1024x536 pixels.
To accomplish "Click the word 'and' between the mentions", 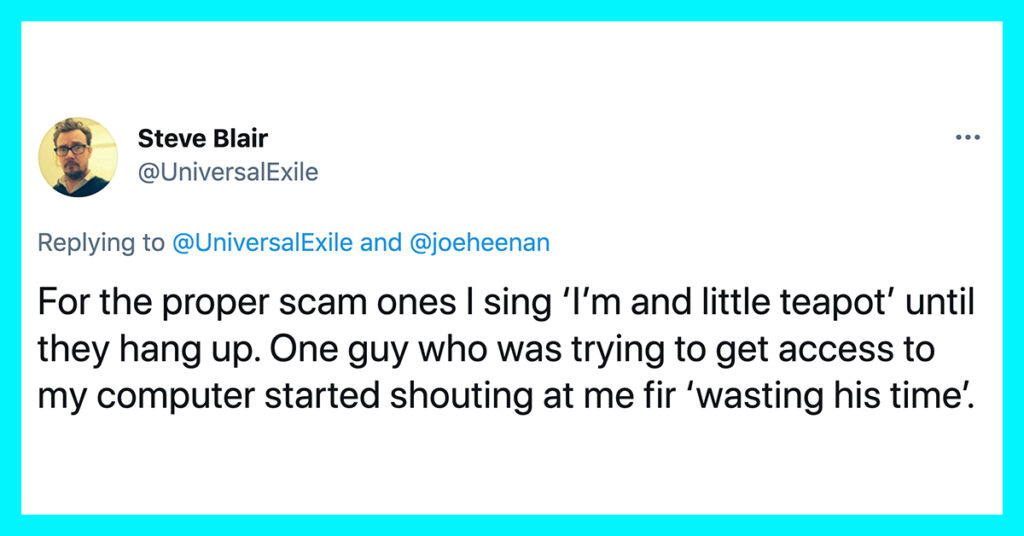I will pyautogui.click(x=381, y=243).
